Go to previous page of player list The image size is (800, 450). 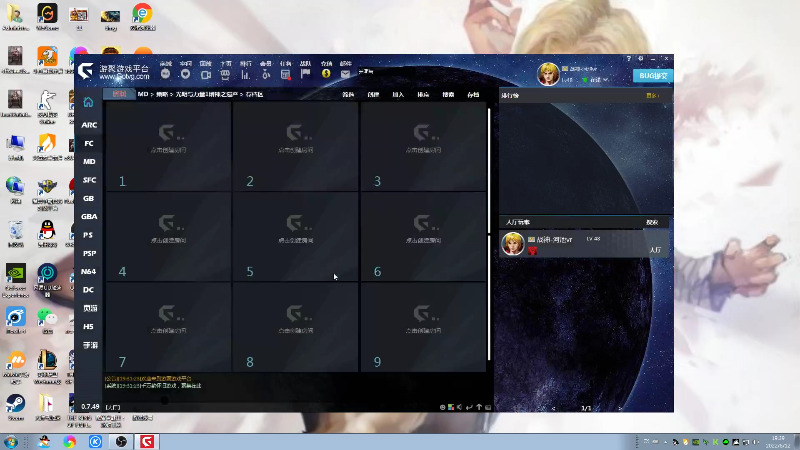[554, 408]
